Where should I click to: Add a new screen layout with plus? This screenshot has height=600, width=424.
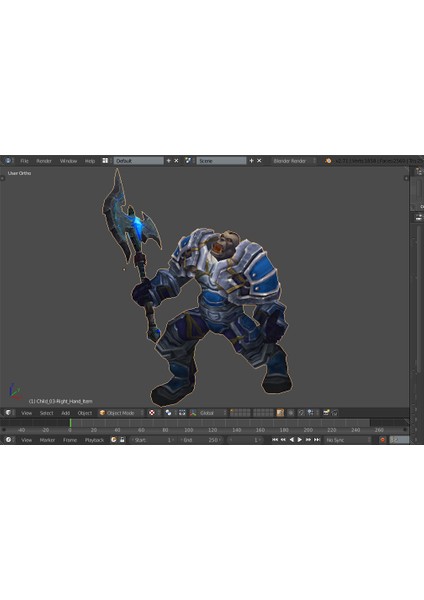coord(168,161)
